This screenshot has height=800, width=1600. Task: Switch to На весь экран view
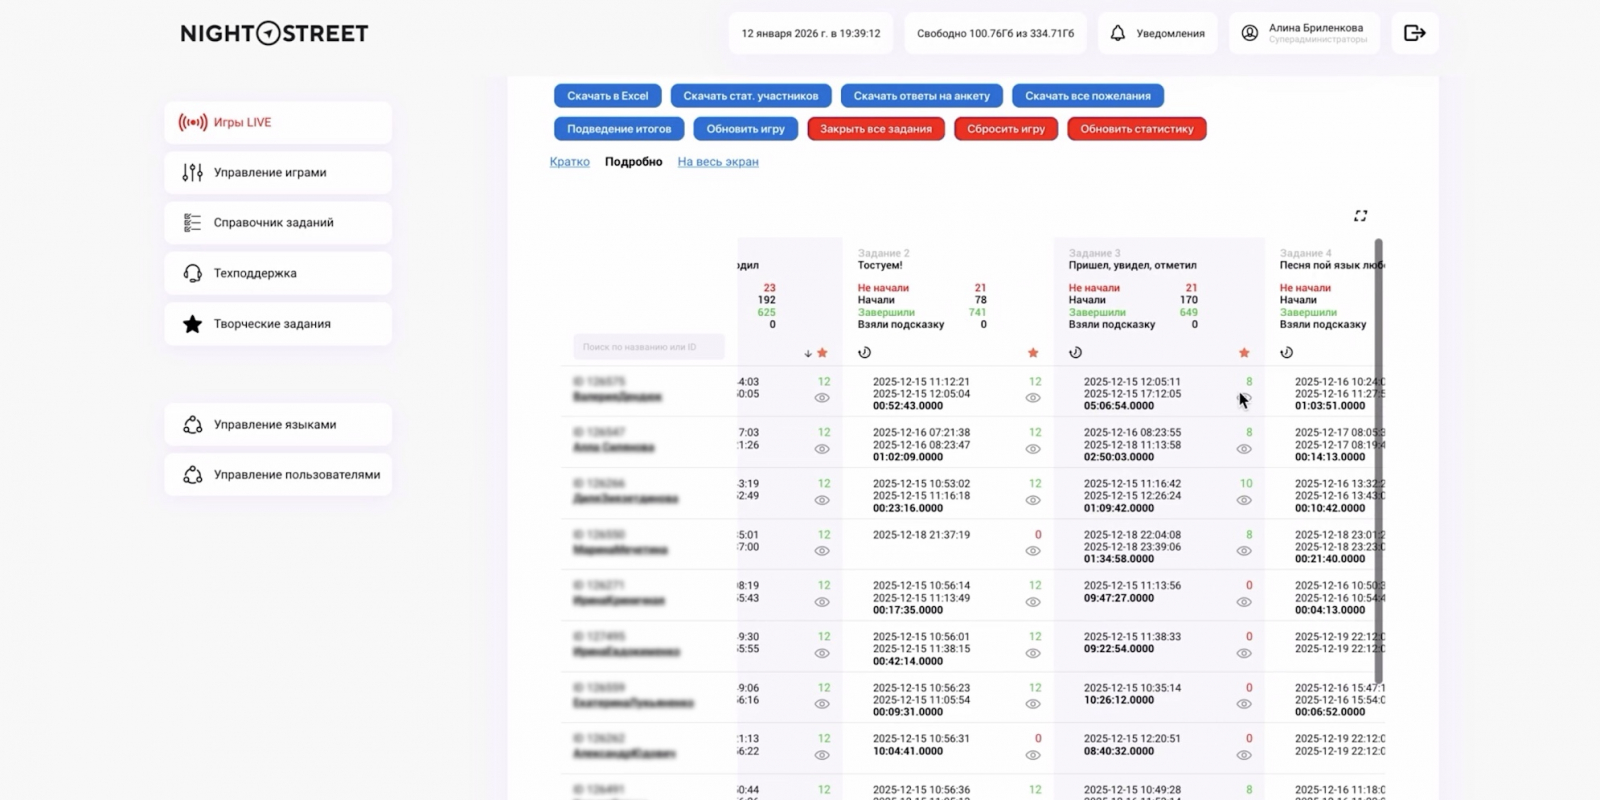[718, 162]
